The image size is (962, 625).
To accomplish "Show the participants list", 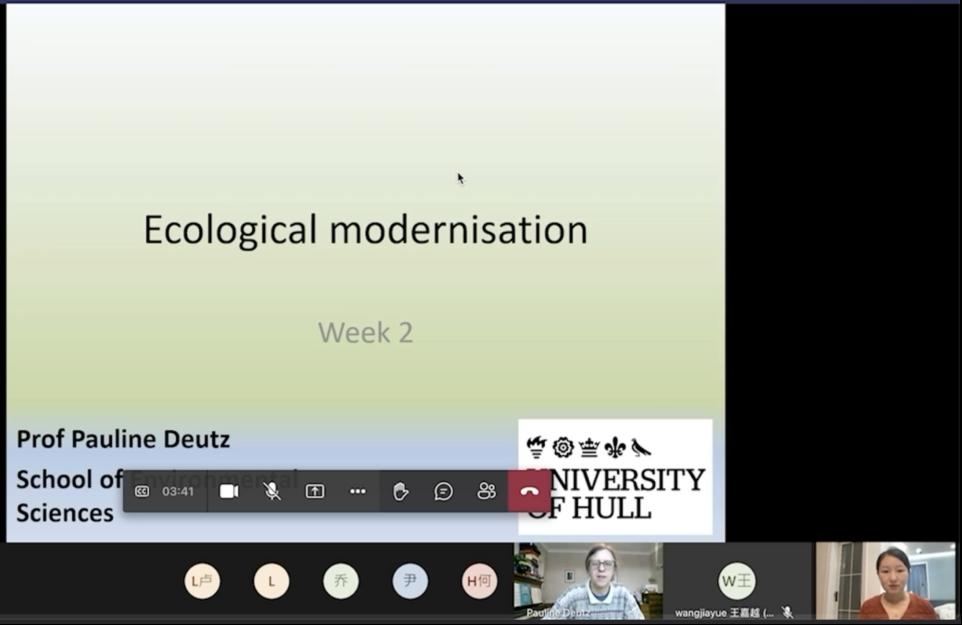I will coord(487,491).
